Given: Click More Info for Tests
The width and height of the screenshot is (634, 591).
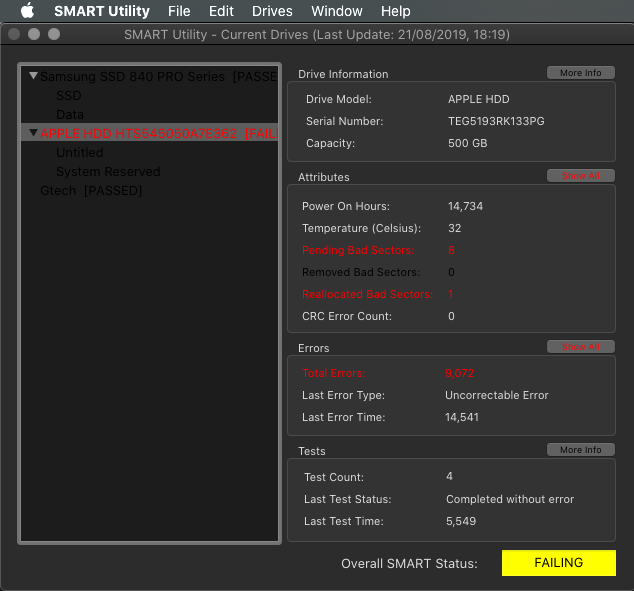Looking at the screenshot, I should pos(581,450).
